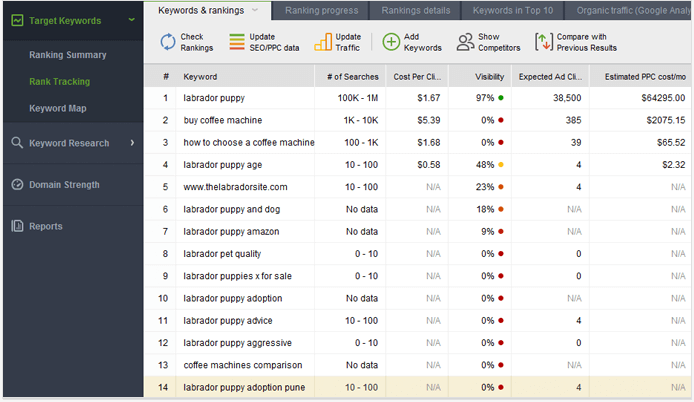Viewport: 694px width, 402px height.
Task: Sort by the Keyword column header
Action: coord(245,77)
